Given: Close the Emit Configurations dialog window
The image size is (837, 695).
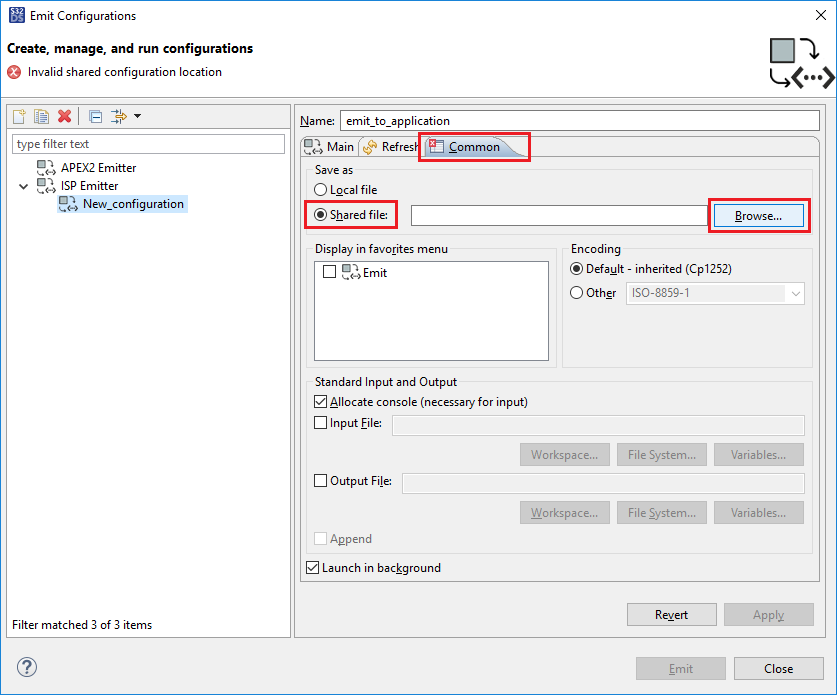Looking at the screenshot, I should (x=821, y=15).
